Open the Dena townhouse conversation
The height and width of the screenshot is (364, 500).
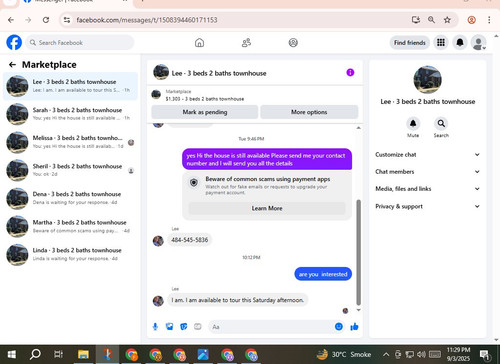click(x=70, y=198)
